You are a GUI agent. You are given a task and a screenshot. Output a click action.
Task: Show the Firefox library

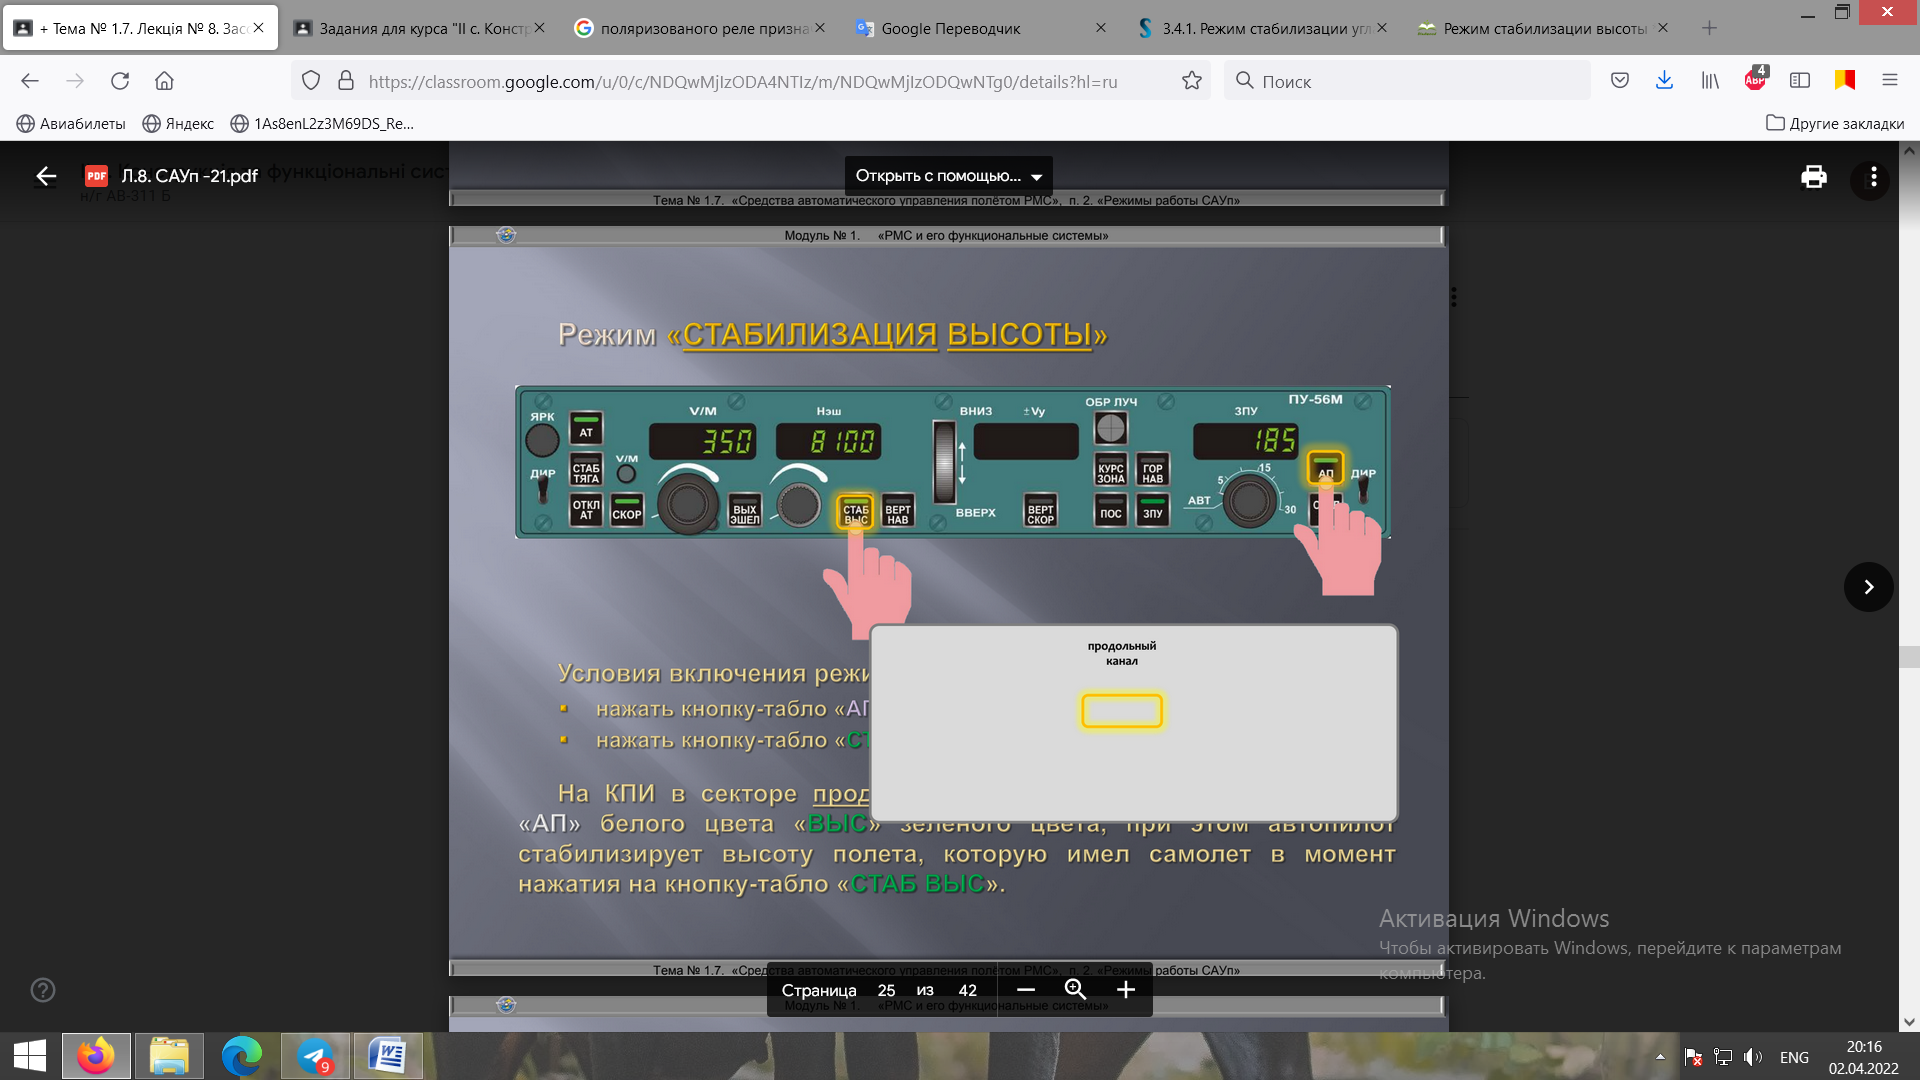point(1710,81)
